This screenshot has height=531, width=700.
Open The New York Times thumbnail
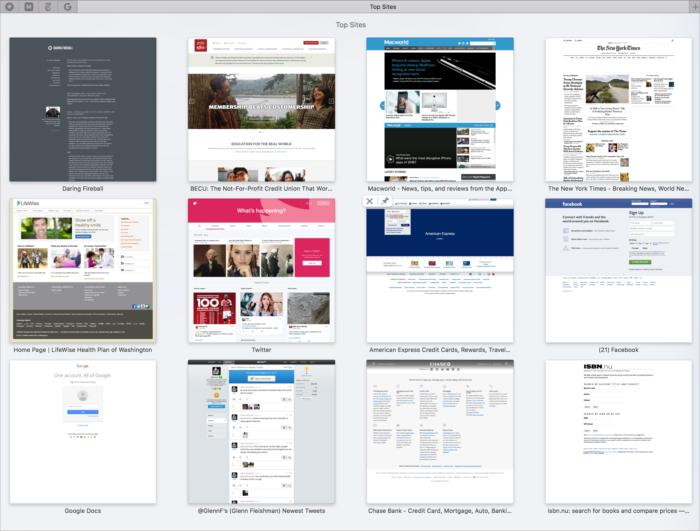point(618,109)
